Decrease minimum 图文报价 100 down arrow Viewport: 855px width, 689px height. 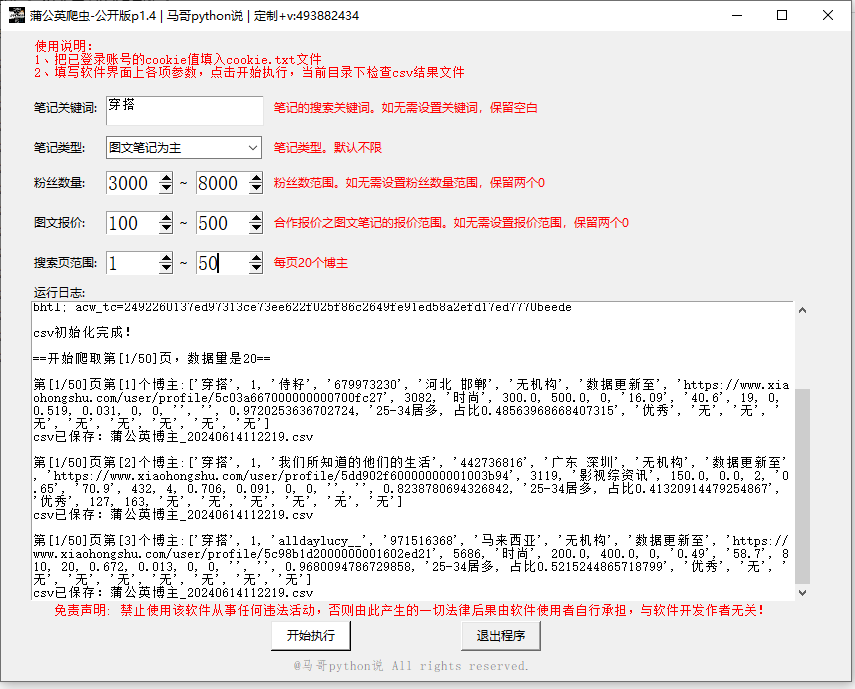click(166, 228)
